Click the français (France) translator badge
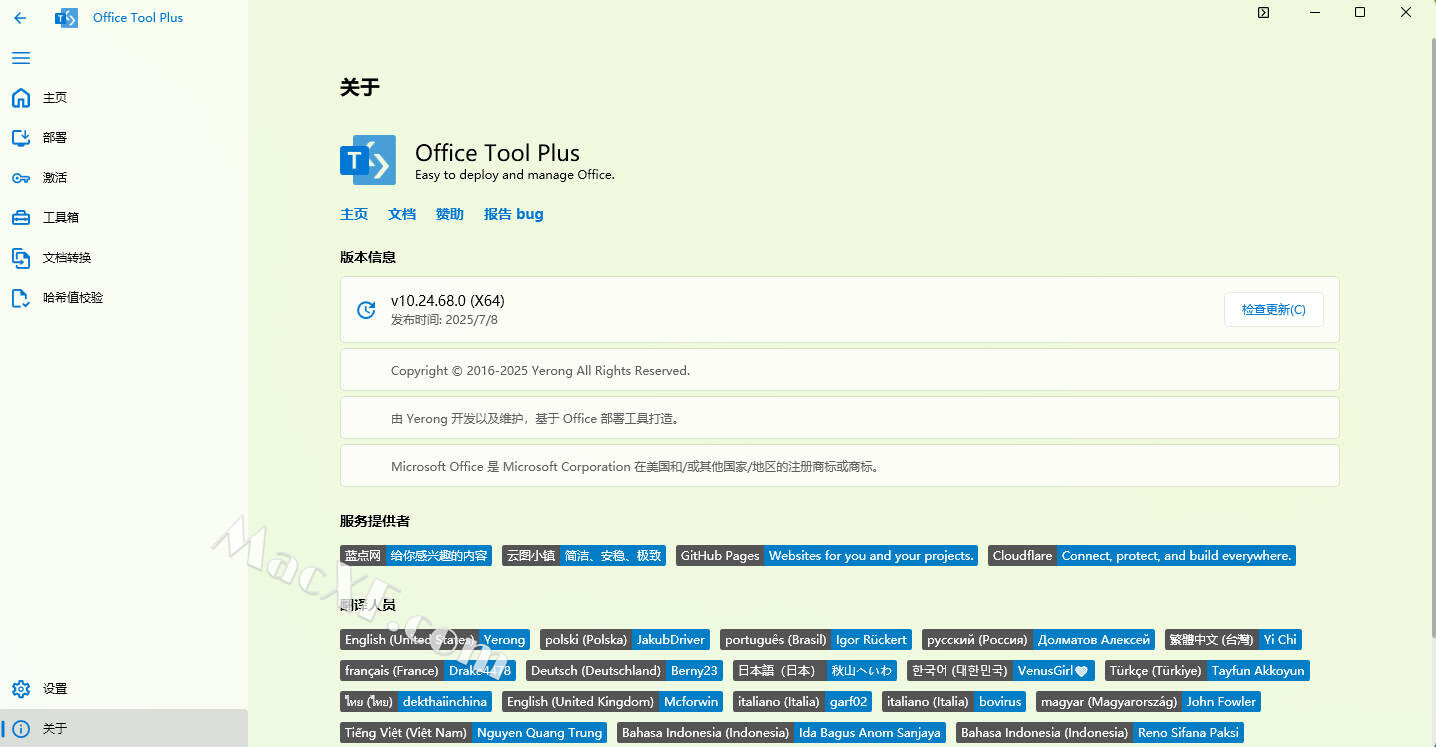The height and width of the screenshot is (747, 1436). click(x=428, y=671)
